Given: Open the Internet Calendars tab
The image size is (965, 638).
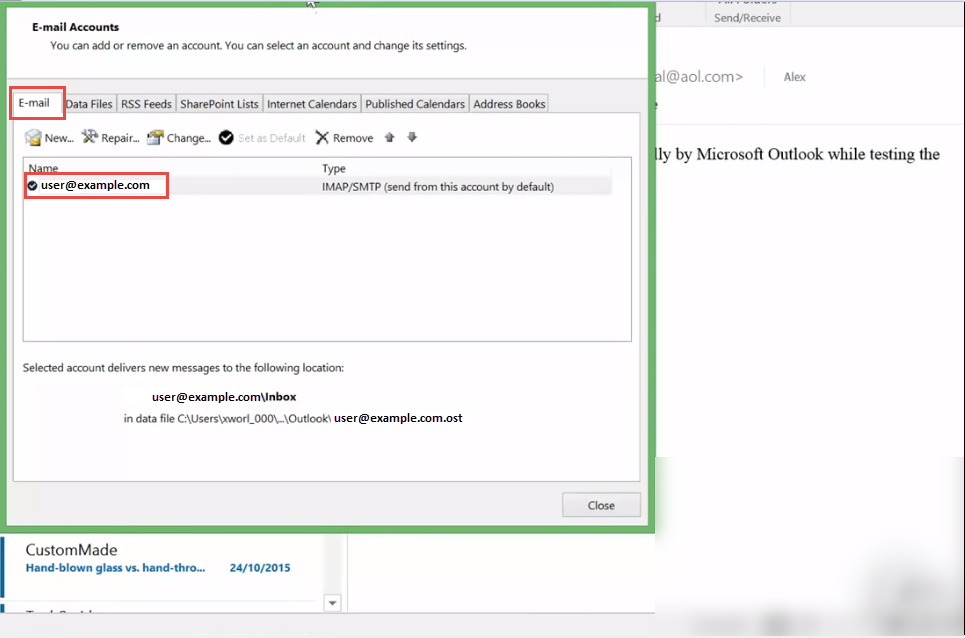Looking at the screenshot, I should (x=310, y=103).
